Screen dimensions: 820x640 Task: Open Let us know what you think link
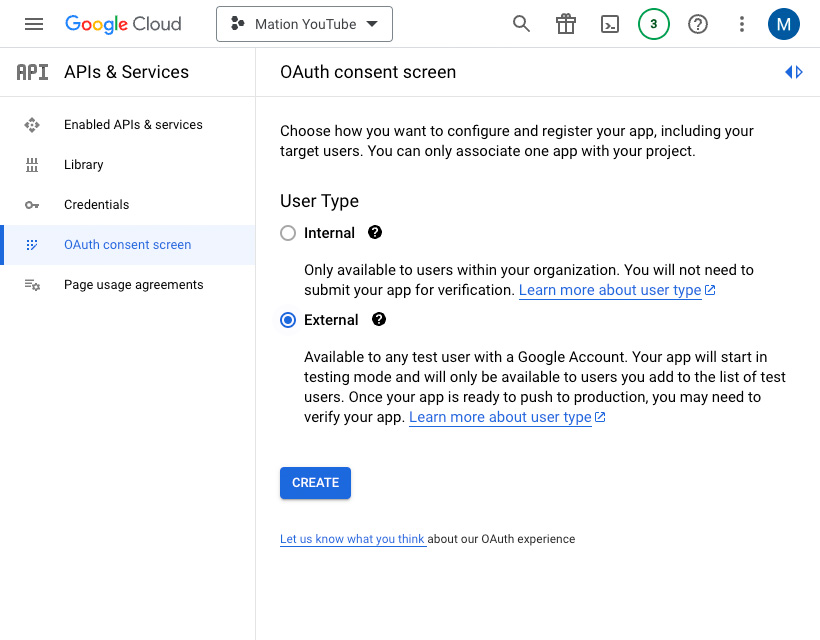click(352, 539)
